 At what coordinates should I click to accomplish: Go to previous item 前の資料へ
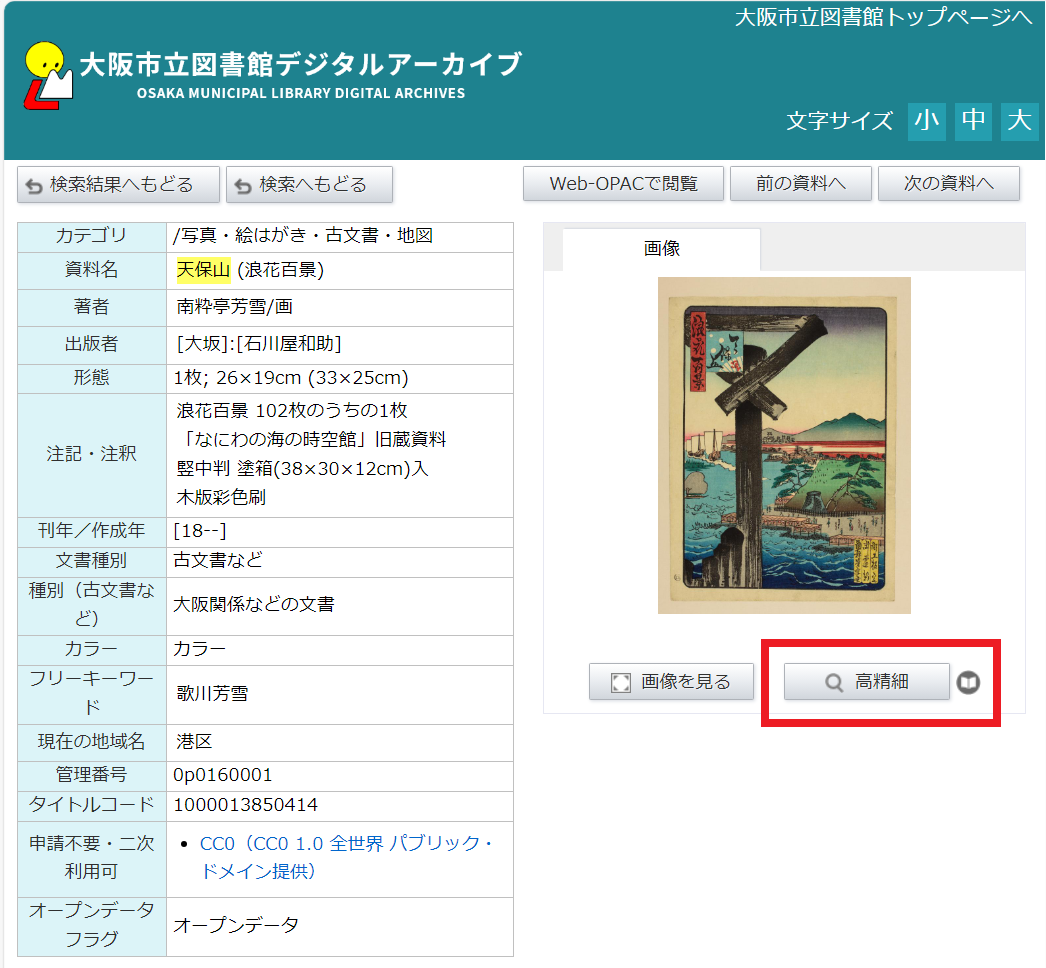(801, 183)
